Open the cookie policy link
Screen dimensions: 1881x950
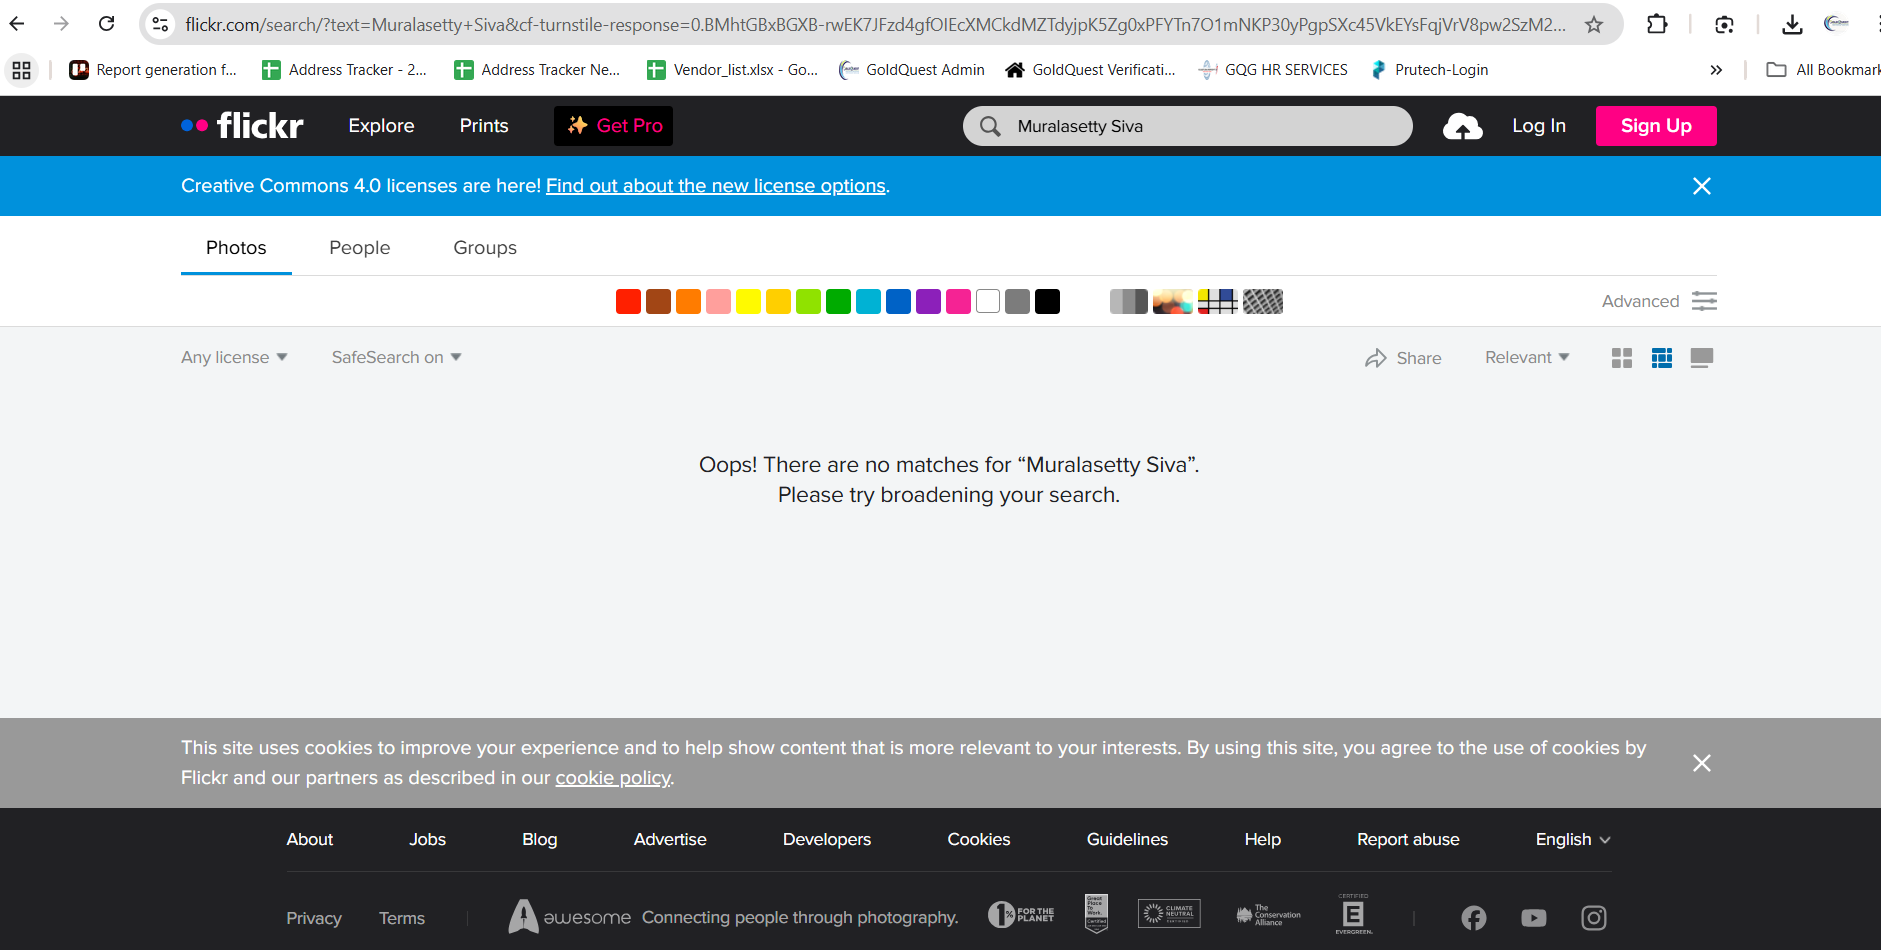point(613,778)
